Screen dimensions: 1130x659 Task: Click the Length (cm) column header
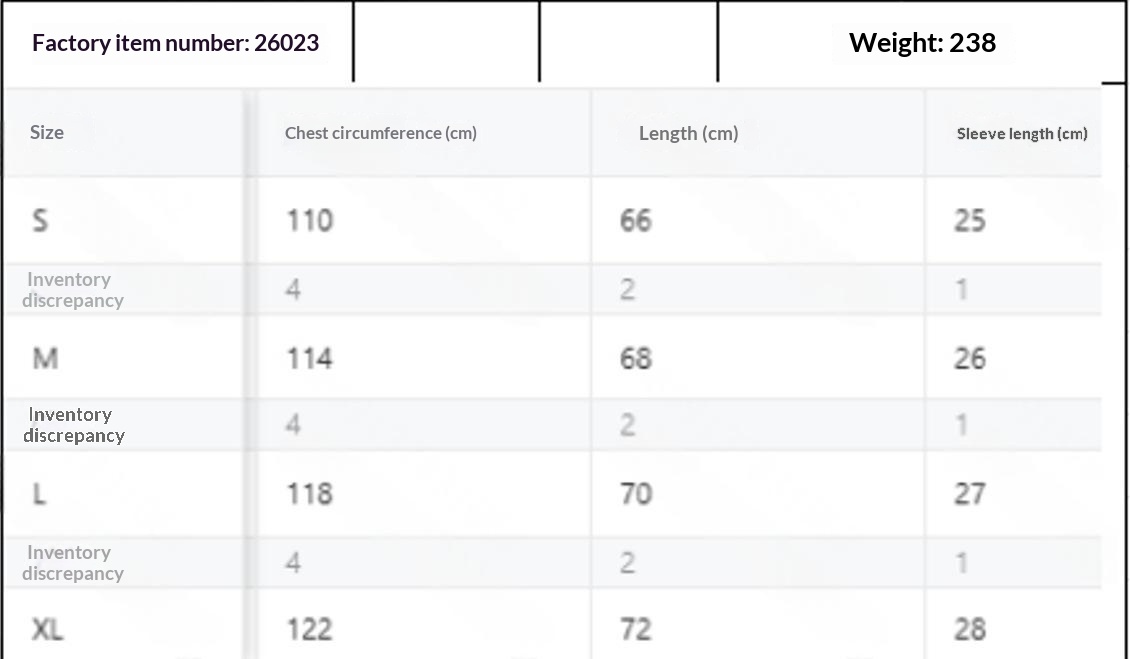point(688,133)
